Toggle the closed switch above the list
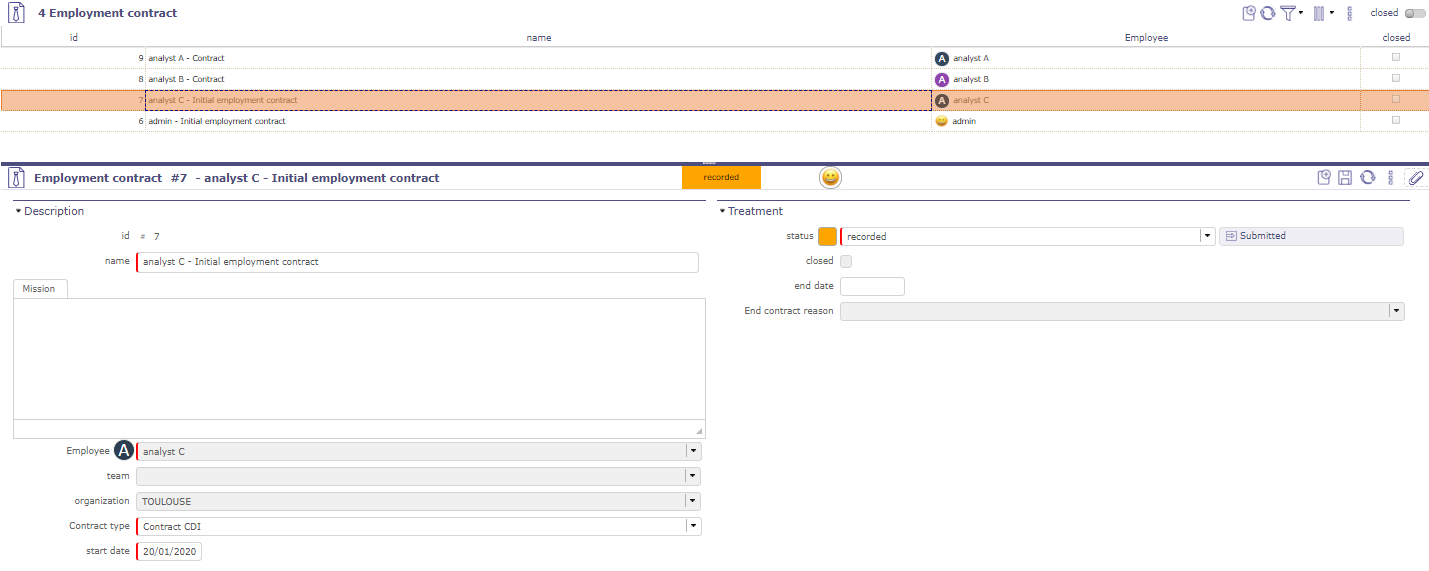Image resolution: width=1429 pixels, height=571 pixels. [x=1414, y=13]
